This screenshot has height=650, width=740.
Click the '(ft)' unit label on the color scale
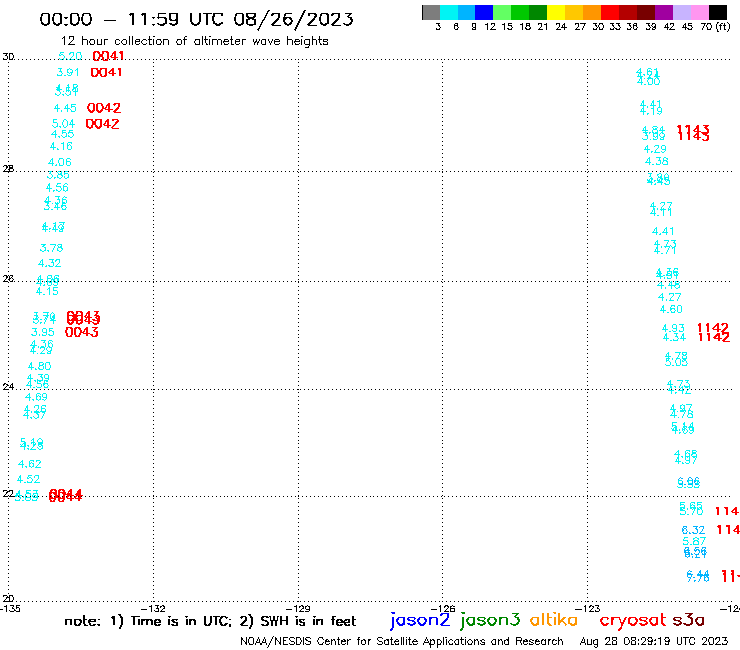(x=723, y=26)
